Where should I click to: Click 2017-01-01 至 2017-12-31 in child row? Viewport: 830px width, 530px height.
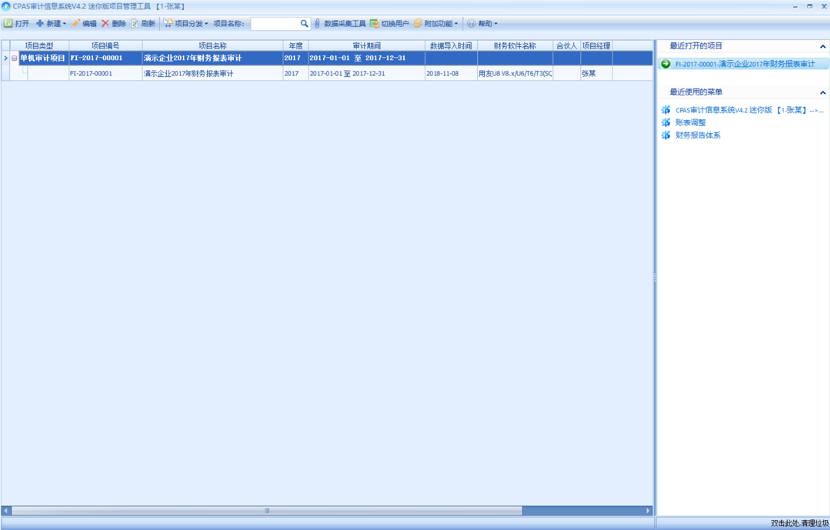pos(366,73)
